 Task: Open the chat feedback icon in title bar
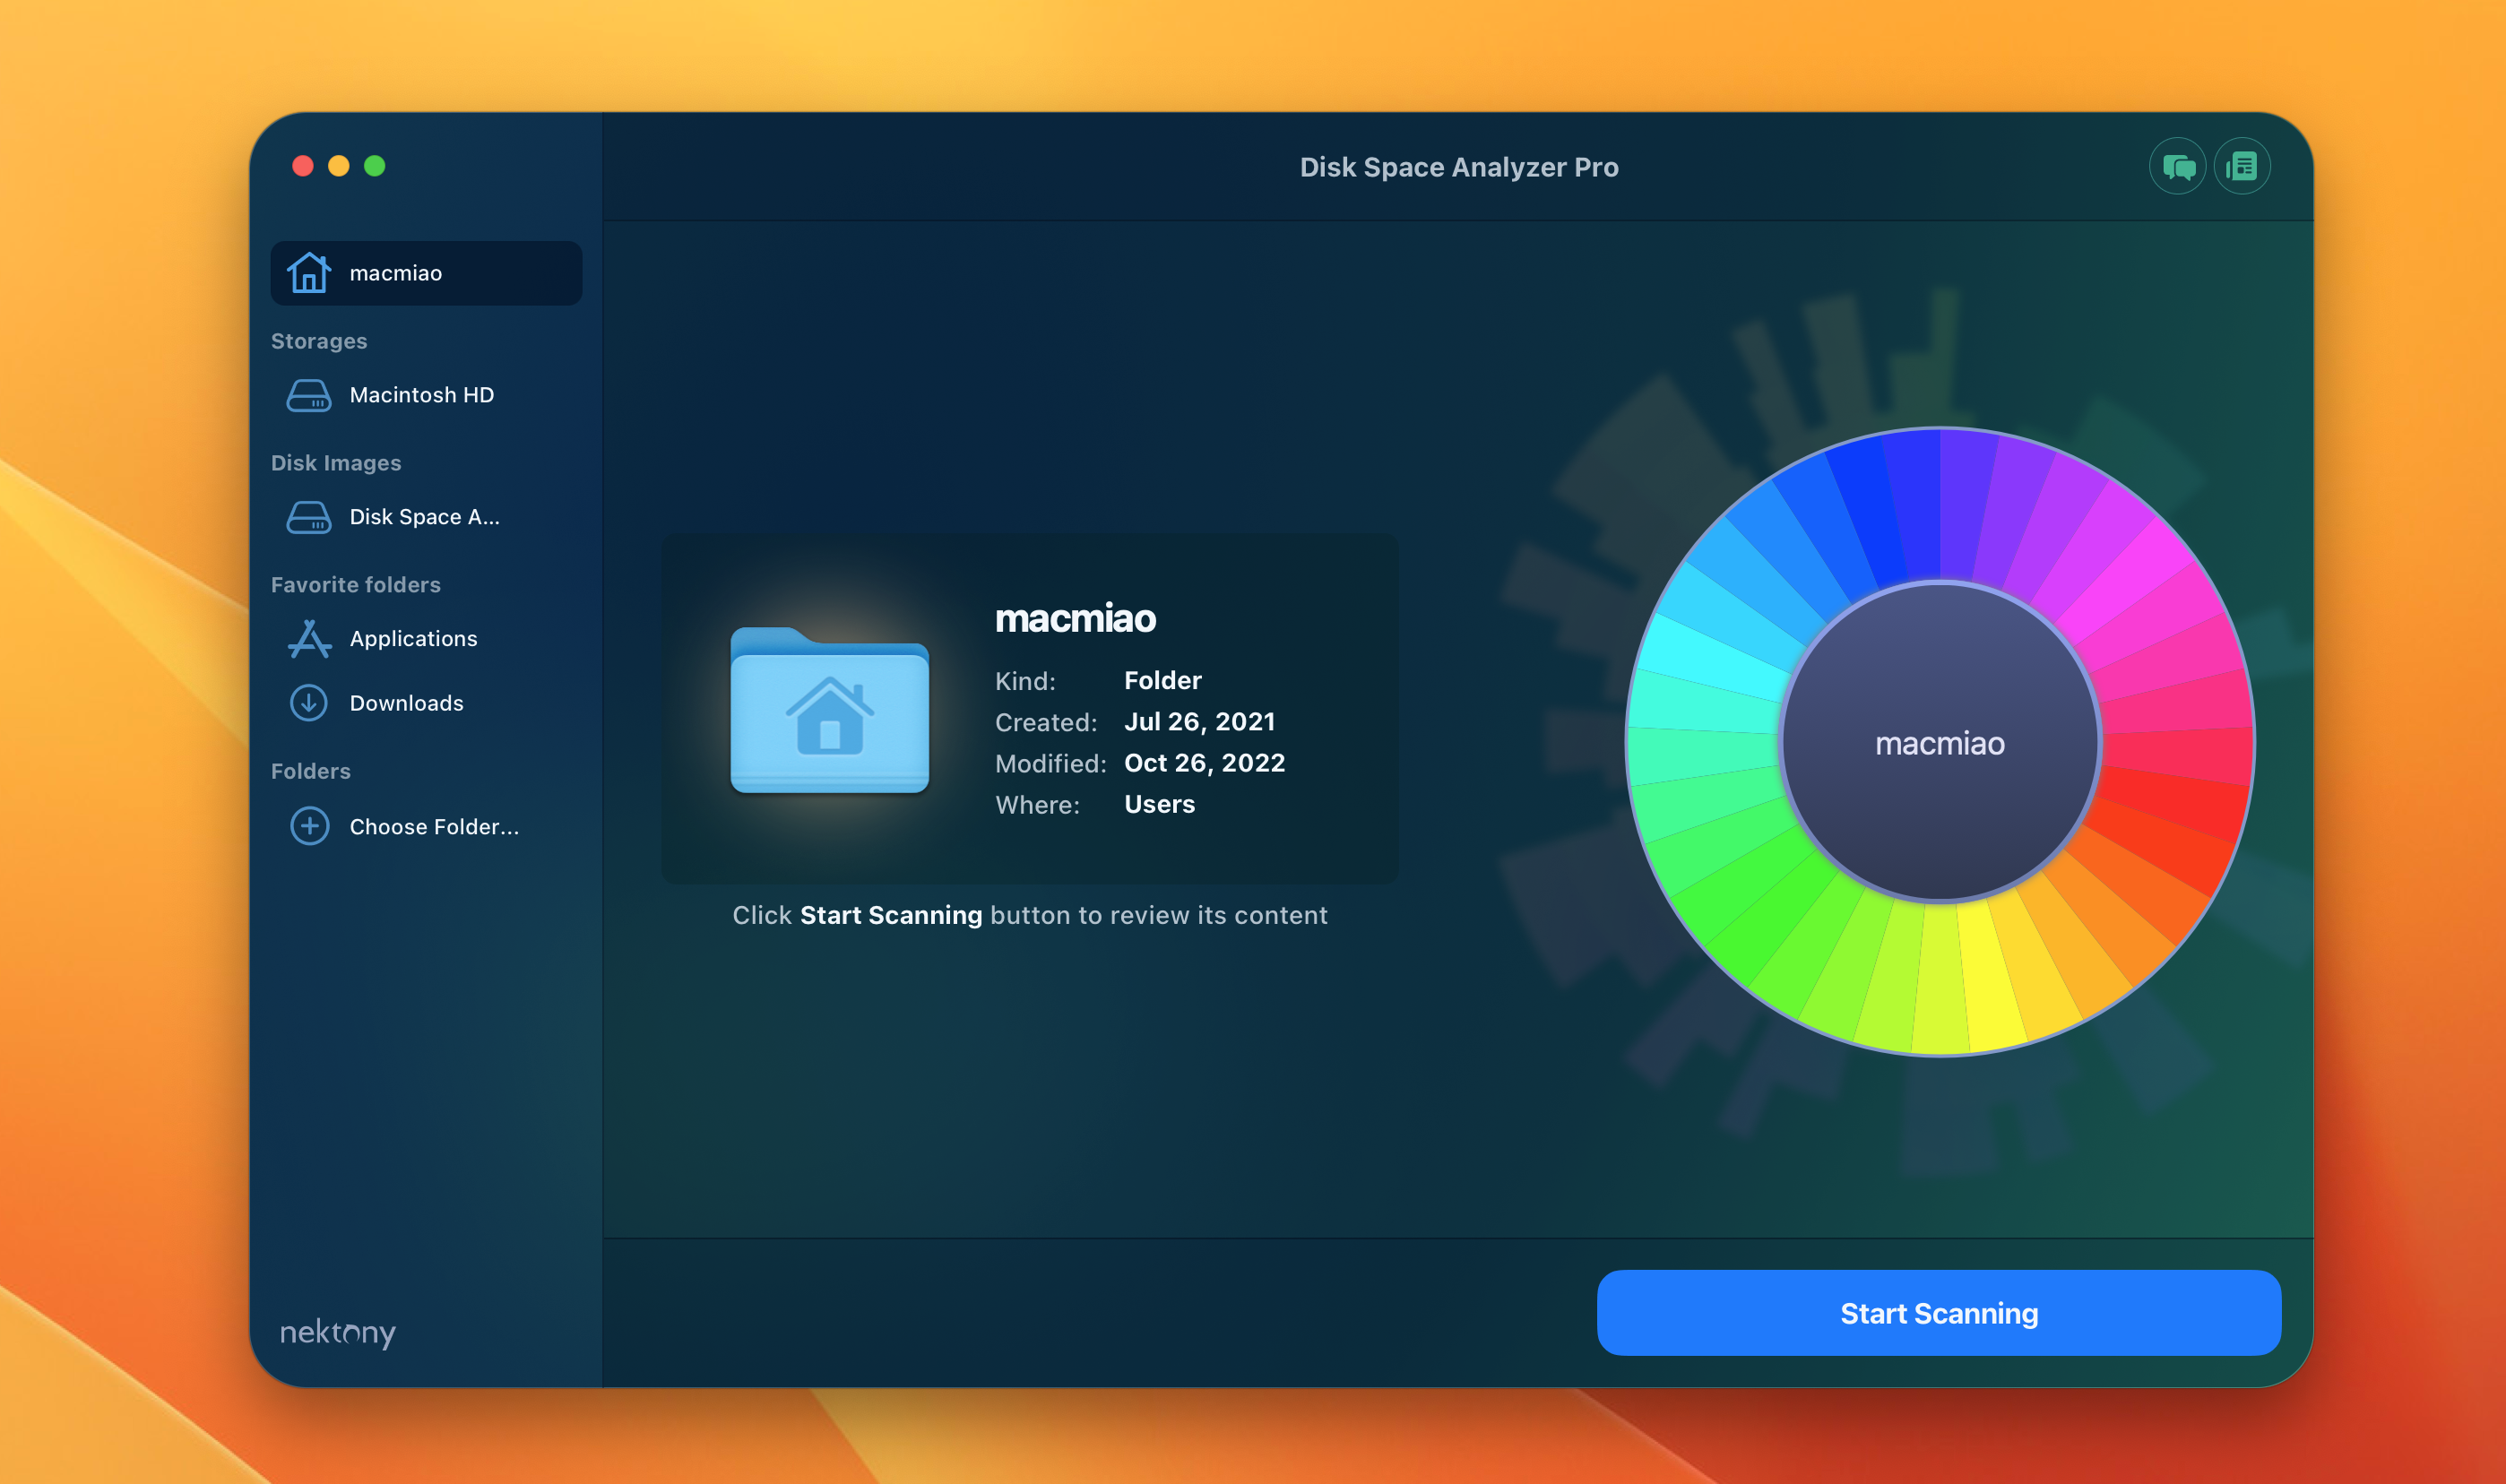(2177, 166)
